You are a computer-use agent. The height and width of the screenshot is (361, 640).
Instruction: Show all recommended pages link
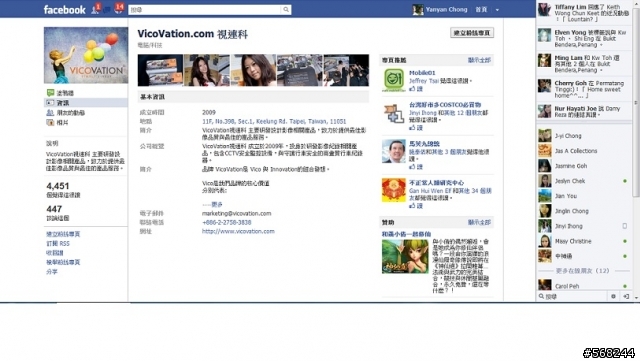(x=479, y=60)
